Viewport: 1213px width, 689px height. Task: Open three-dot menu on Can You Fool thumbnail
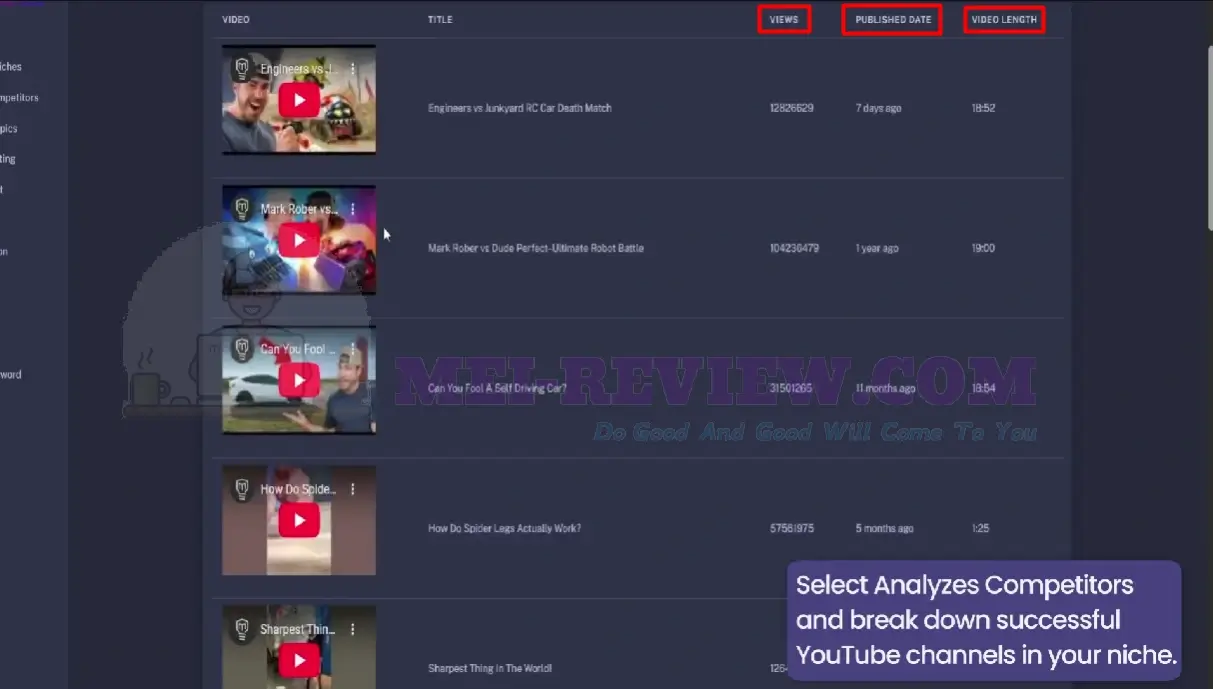[x=353, y=349]
